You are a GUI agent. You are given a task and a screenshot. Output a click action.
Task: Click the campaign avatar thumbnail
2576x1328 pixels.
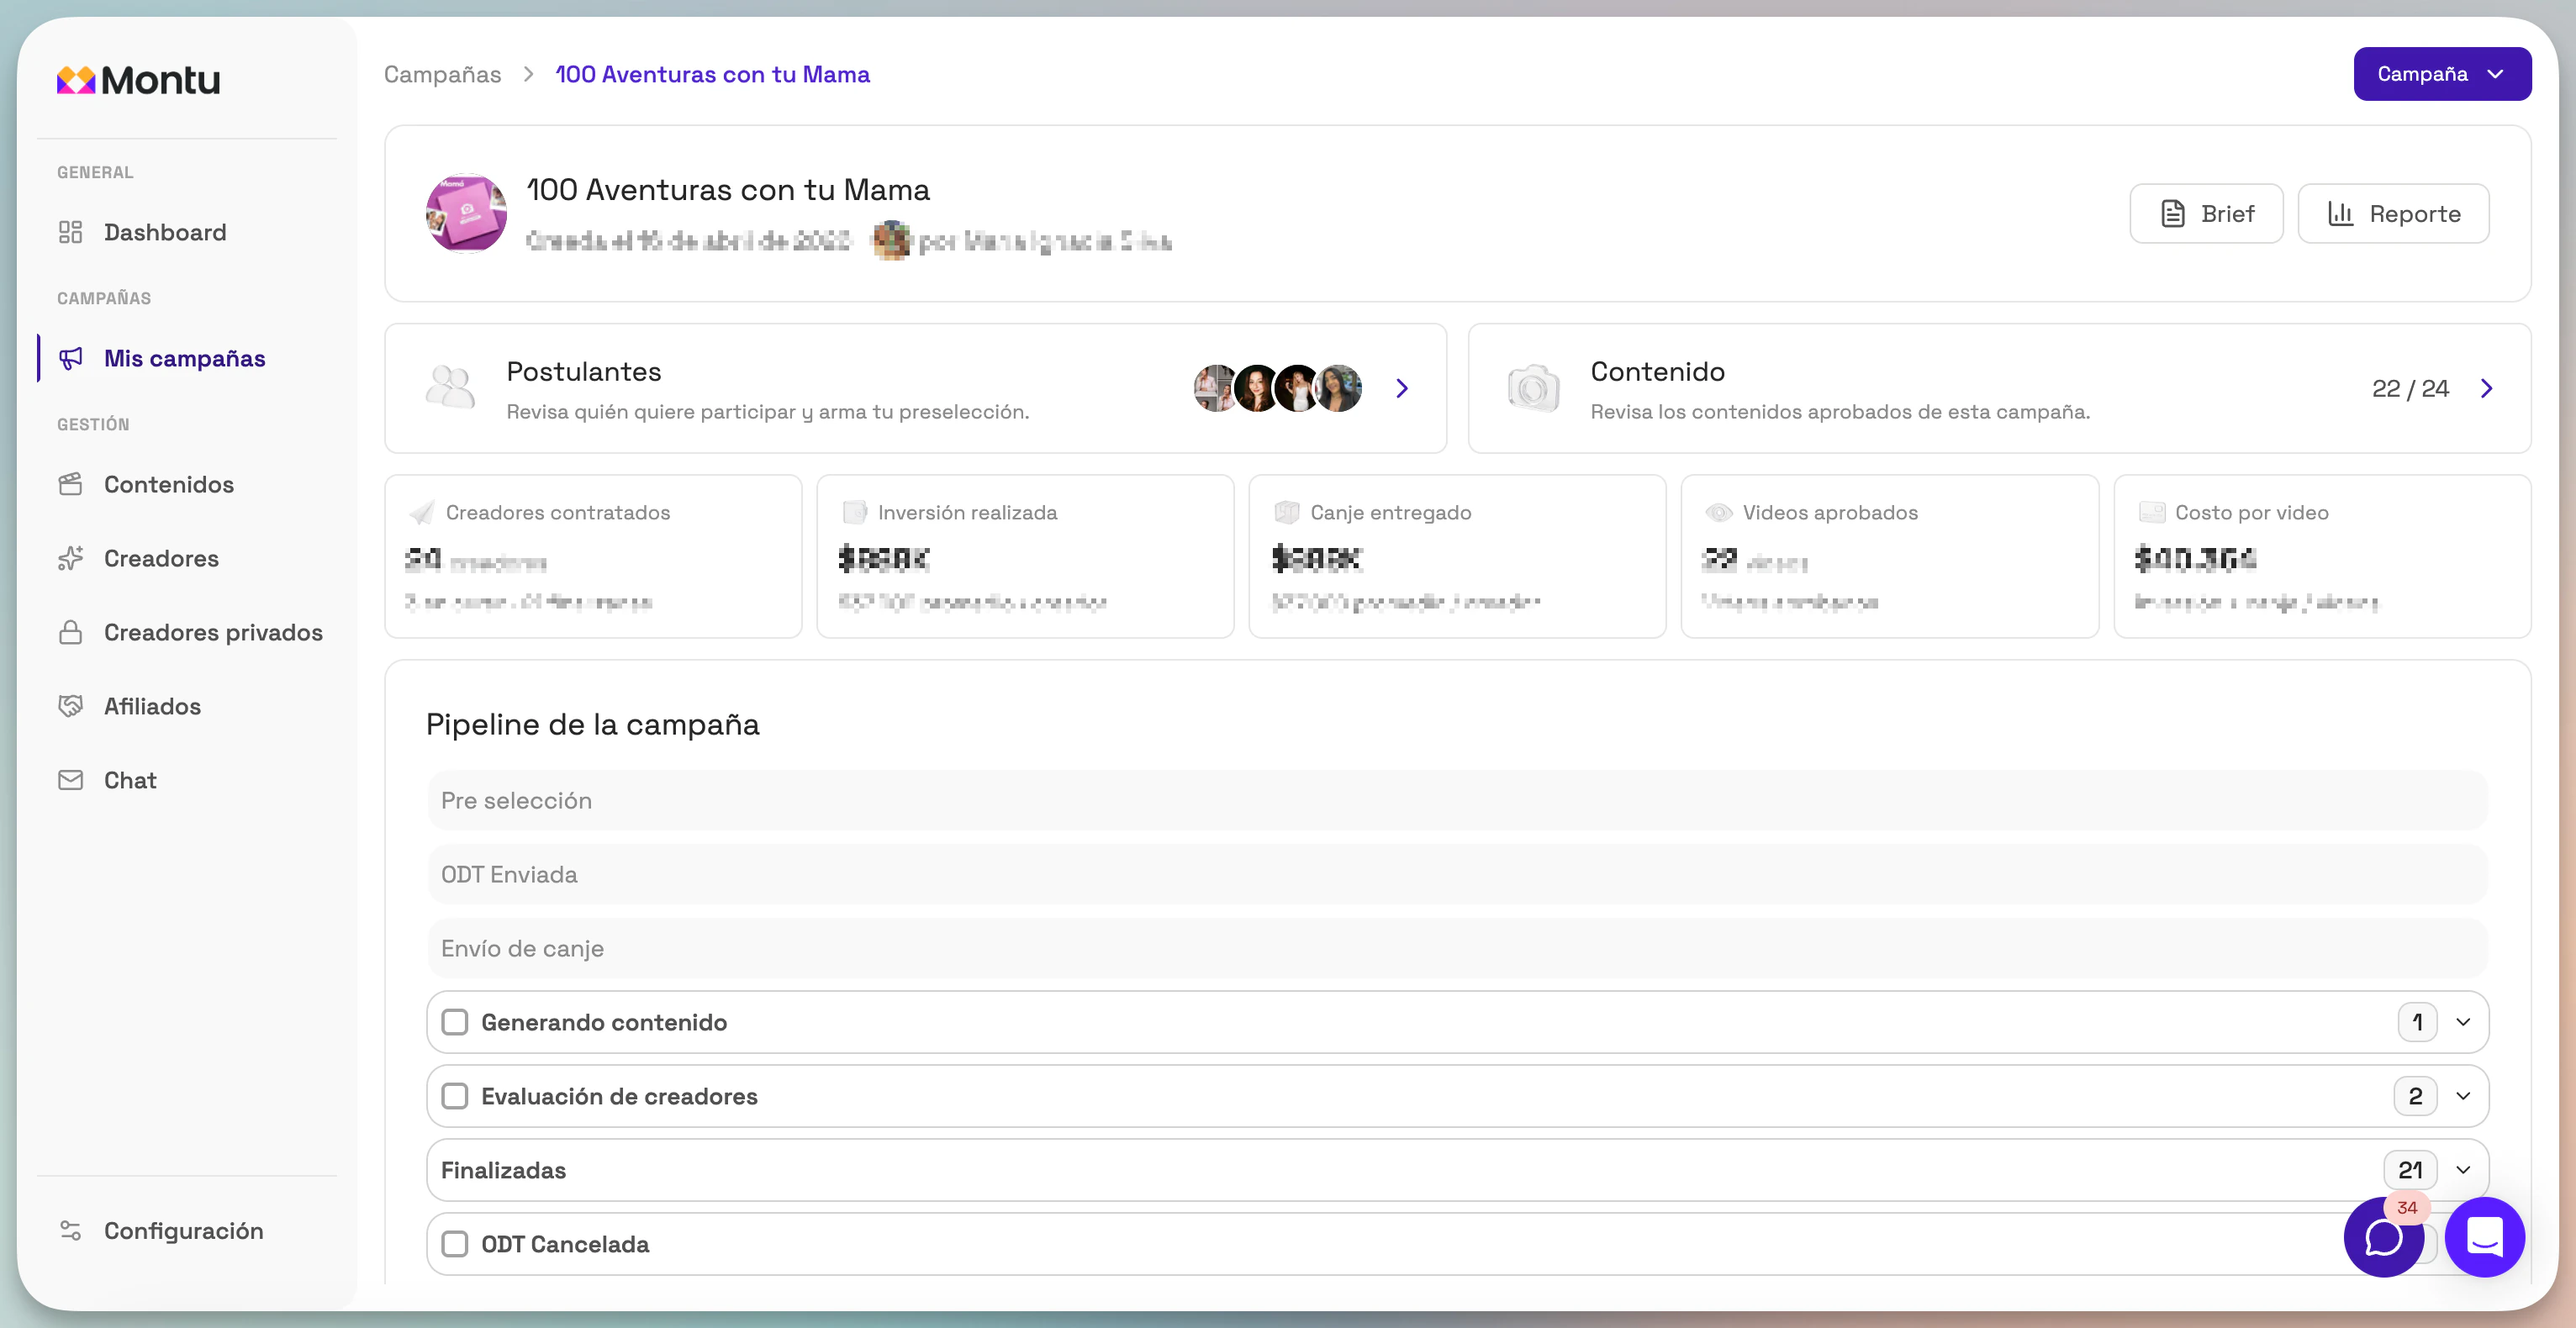(x=466, y=213)
